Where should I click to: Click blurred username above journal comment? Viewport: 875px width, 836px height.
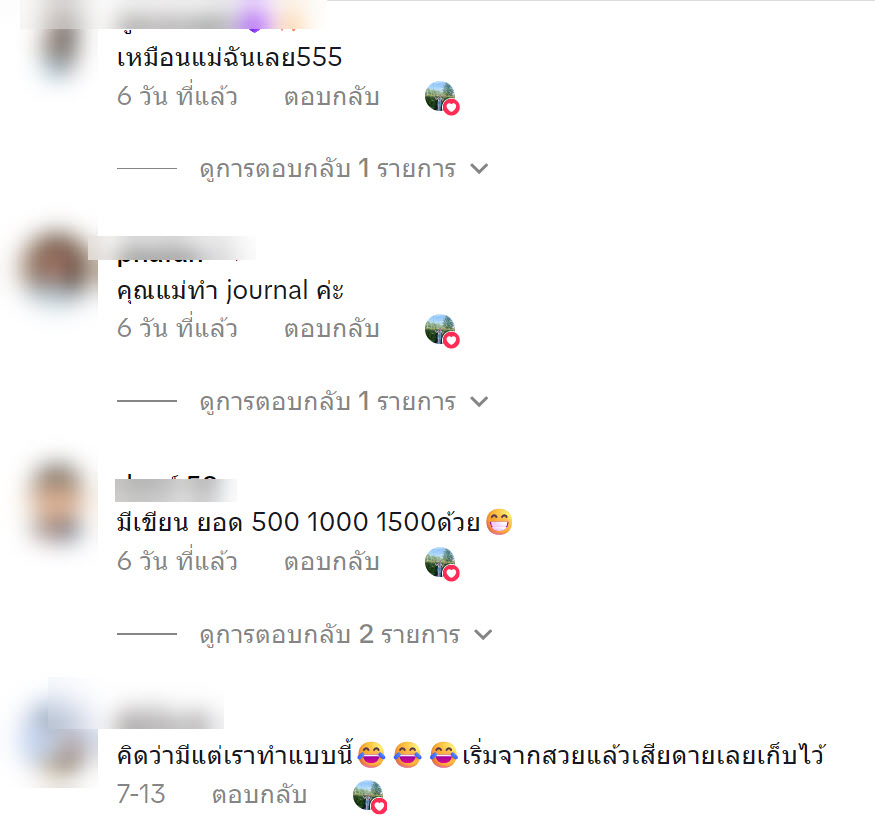(x=172, y=249)
